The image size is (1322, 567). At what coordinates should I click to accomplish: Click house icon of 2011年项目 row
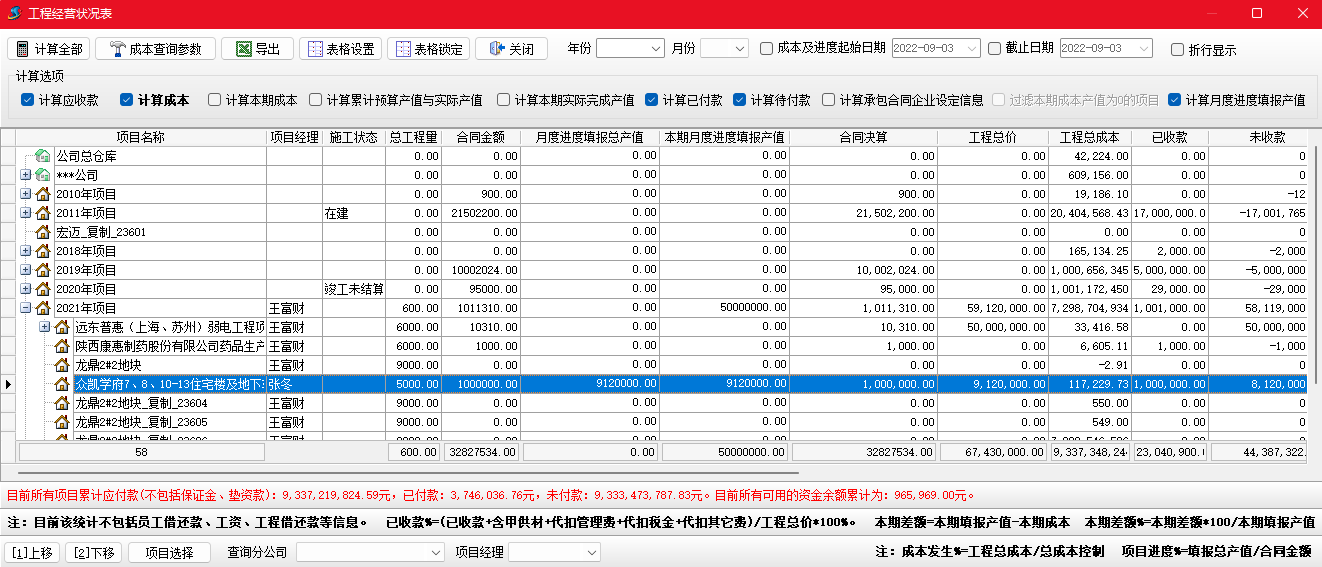43,213
